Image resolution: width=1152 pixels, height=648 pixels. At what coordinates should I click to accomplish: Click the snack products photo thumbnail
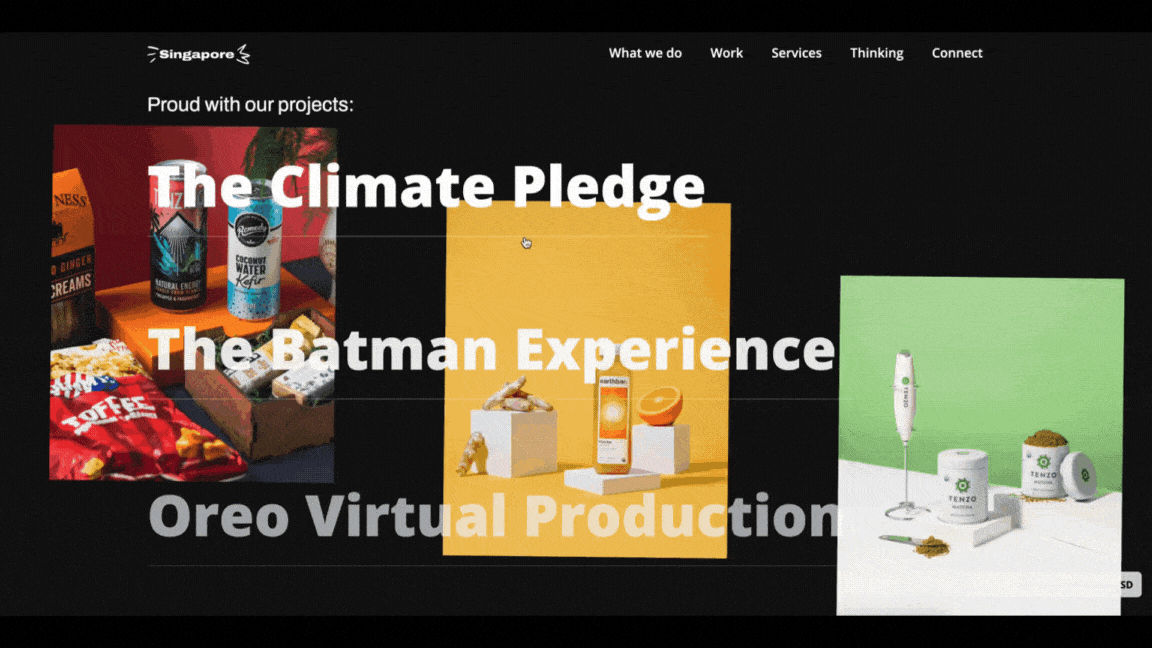coord(192,303)
